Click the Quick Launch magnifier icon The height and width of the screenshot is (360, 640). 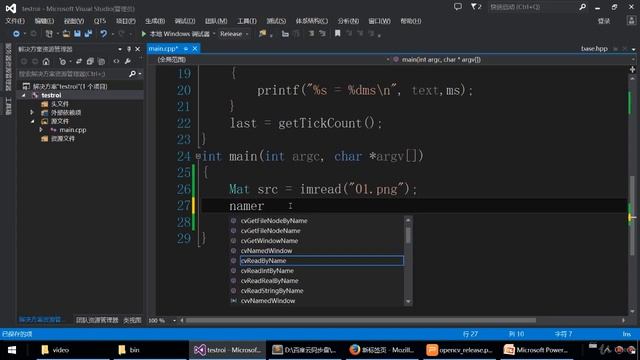click(582, 7)
